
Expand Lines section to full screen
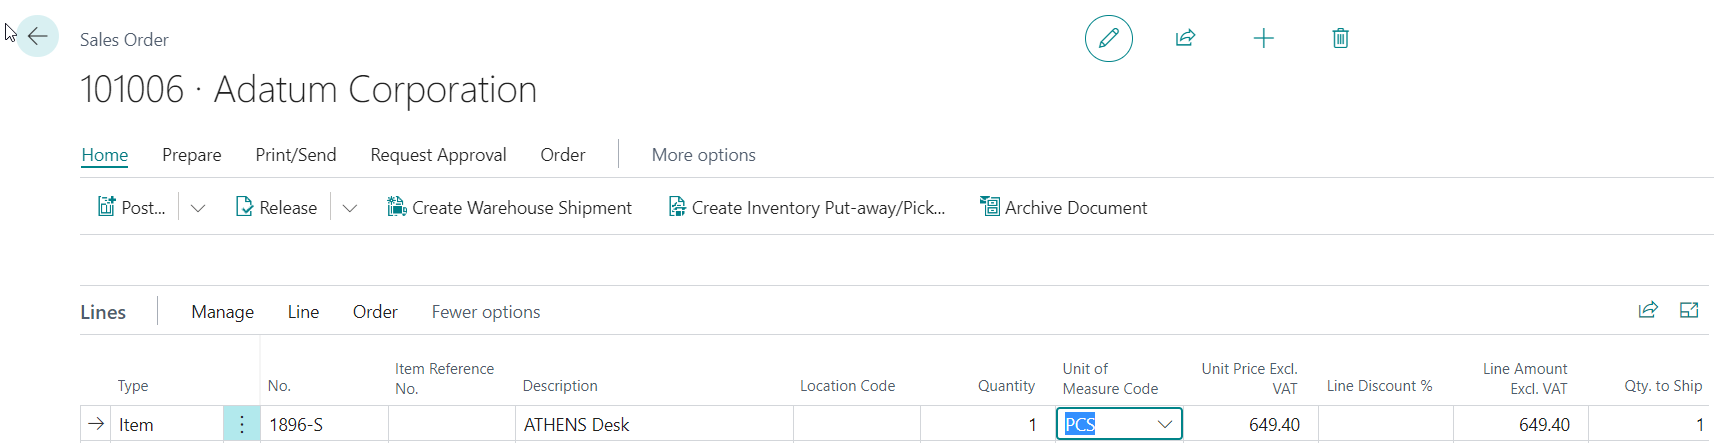pyautogui.click(x=1689, y=310)
